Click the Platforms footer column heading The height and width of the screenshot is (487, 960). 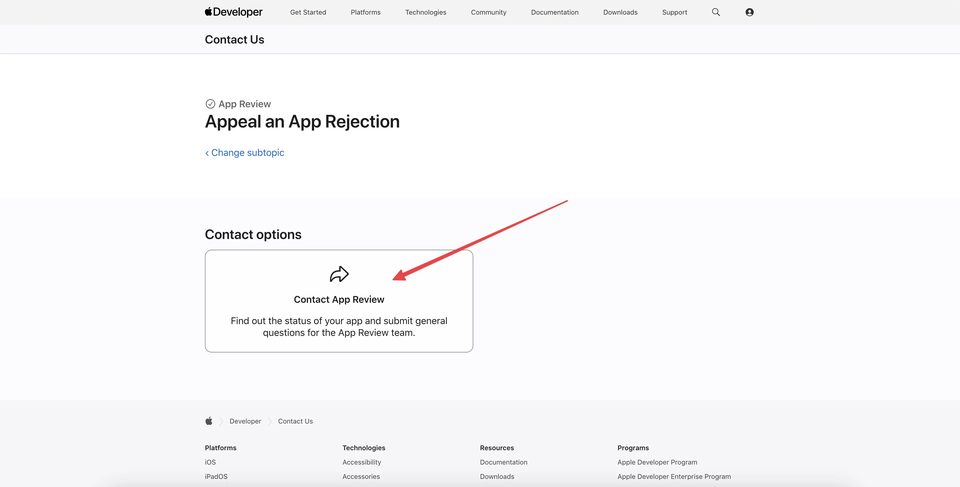(x=220, y=448)
